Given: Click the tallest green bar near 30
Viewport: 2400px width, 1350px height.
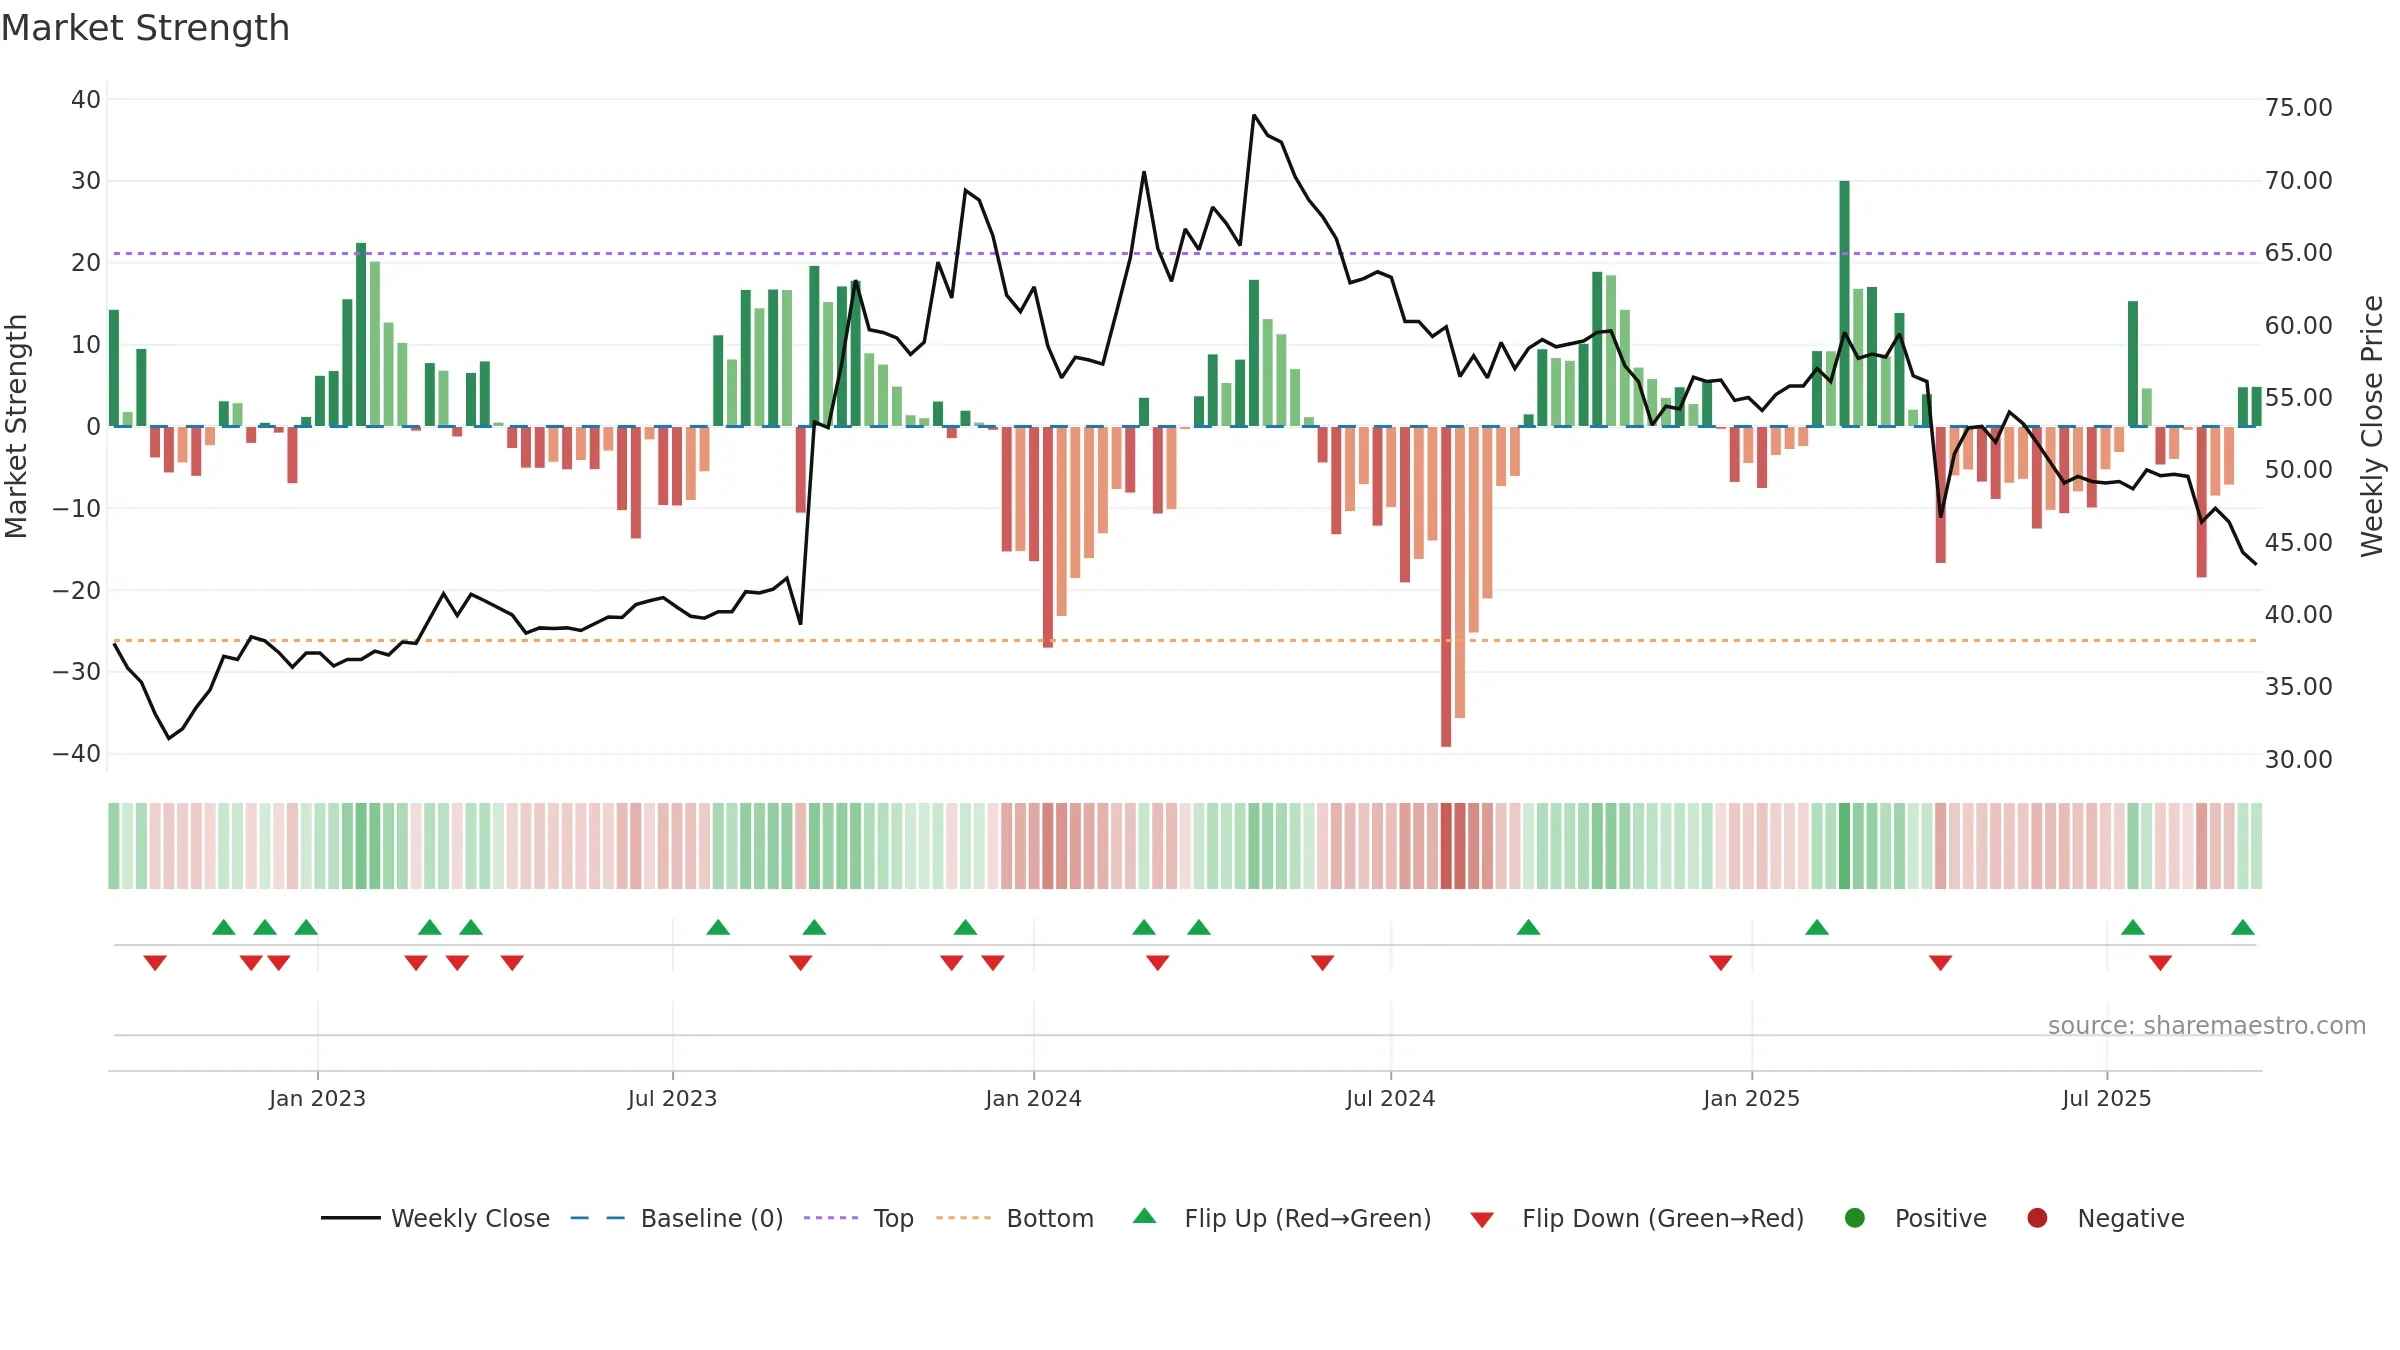Looking at the screenshot, I should (1845, 303).
